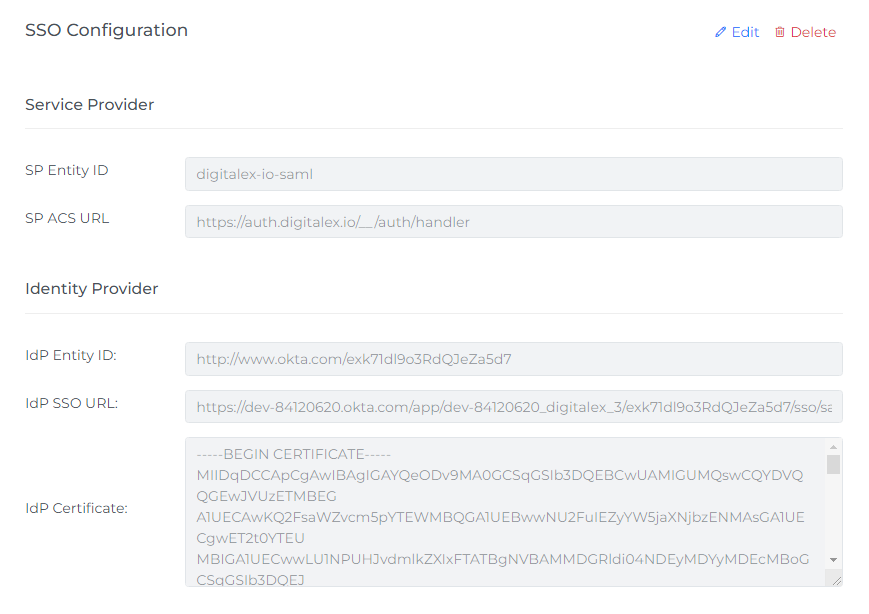Open the Edit link for SSO Configuration
The width and height of the screenshot is (869, 614).
(x=744, y=32)
